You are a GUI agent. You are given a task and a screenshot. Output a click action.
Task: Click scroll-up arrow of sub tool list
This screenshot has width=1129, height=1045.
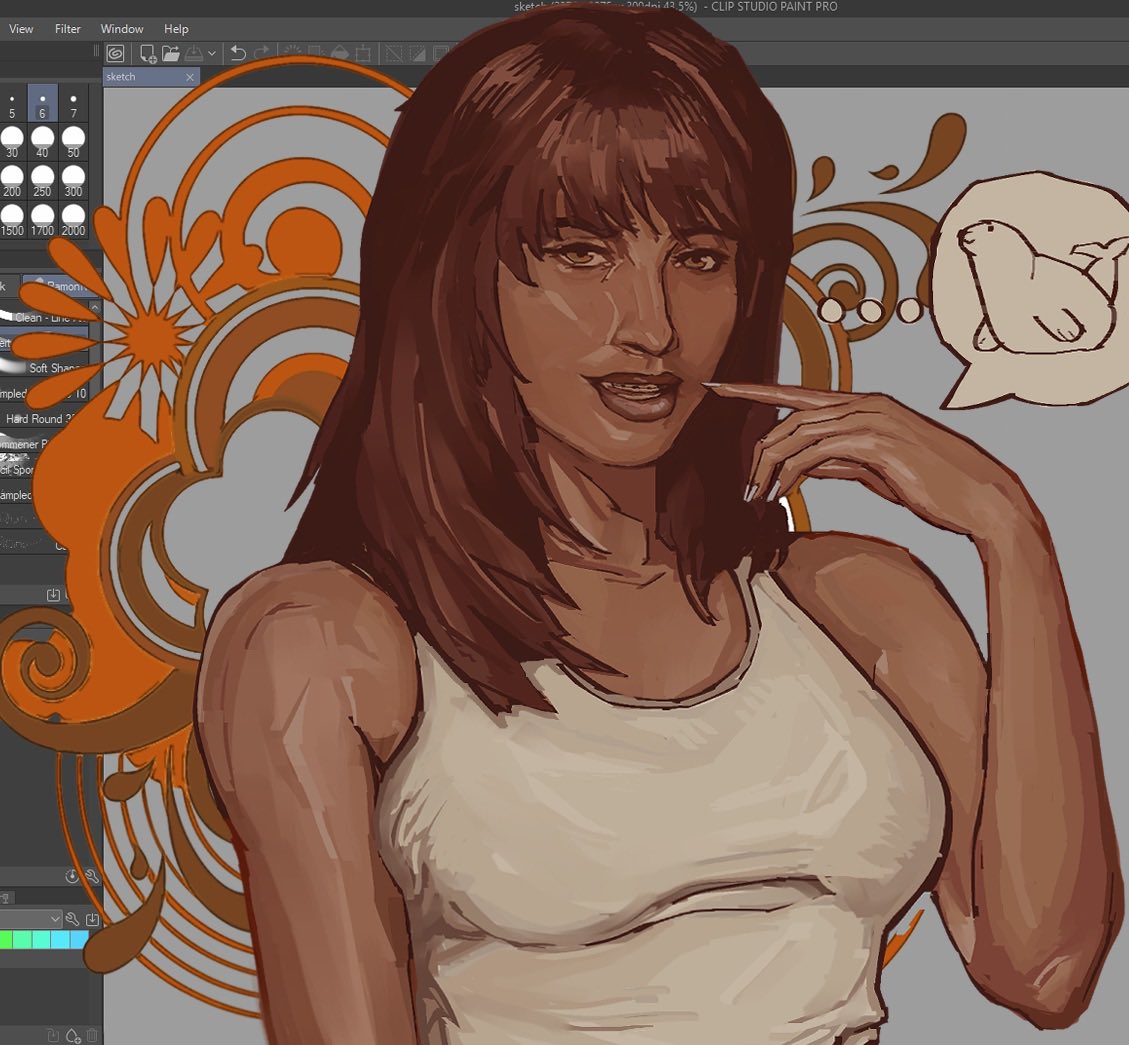[95, 308]
